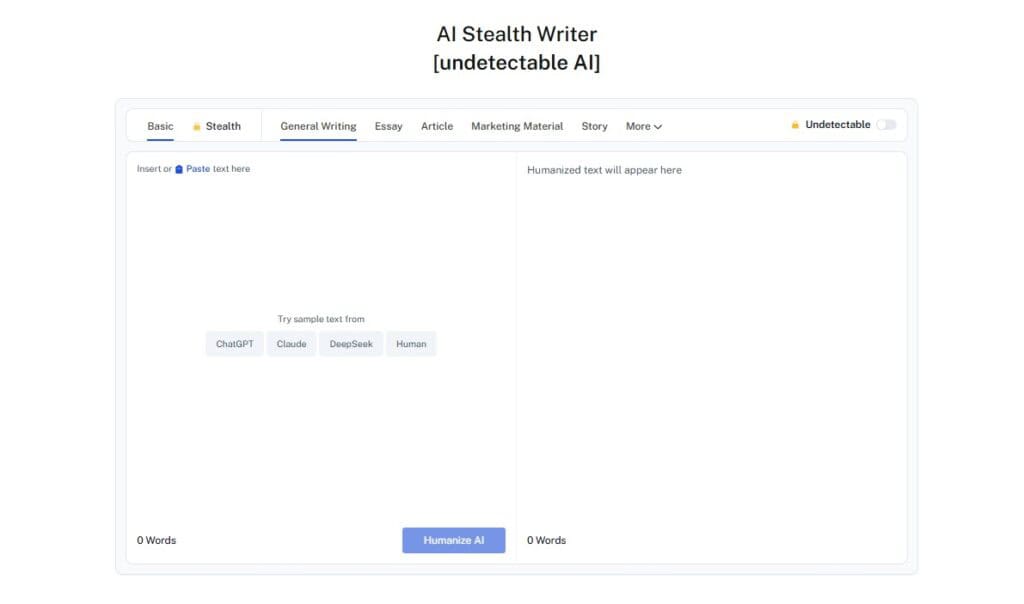Select the General Writing tab
This screenshot has height=604, width=1024.
pyautogui.click(x=318, y=127)
